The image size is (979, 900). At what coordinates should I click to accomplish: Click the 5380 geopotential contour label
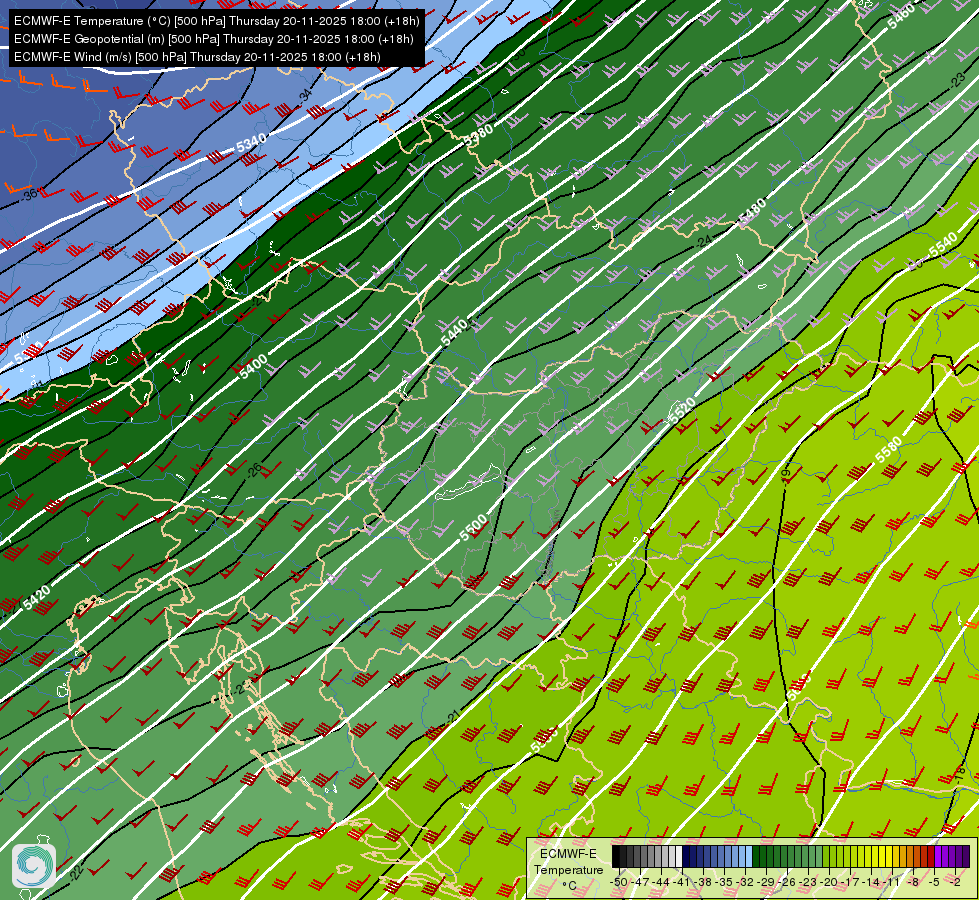[478, 135]
